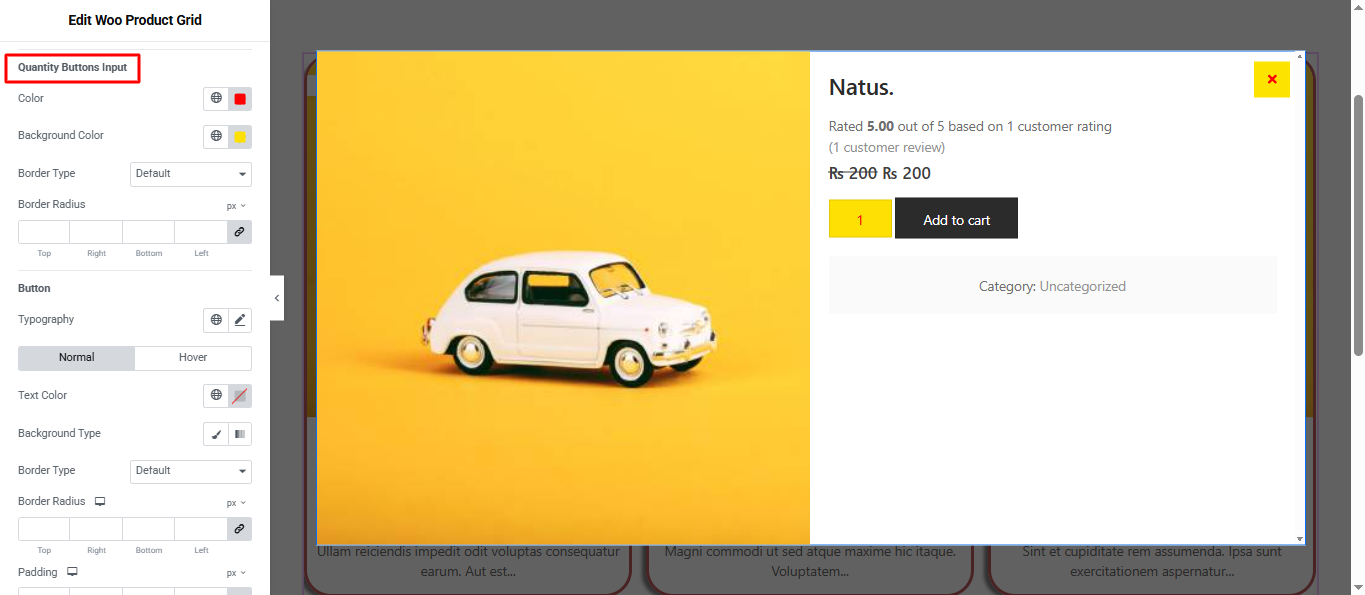Click the globe icon beside Text Color

click(216, 396)
